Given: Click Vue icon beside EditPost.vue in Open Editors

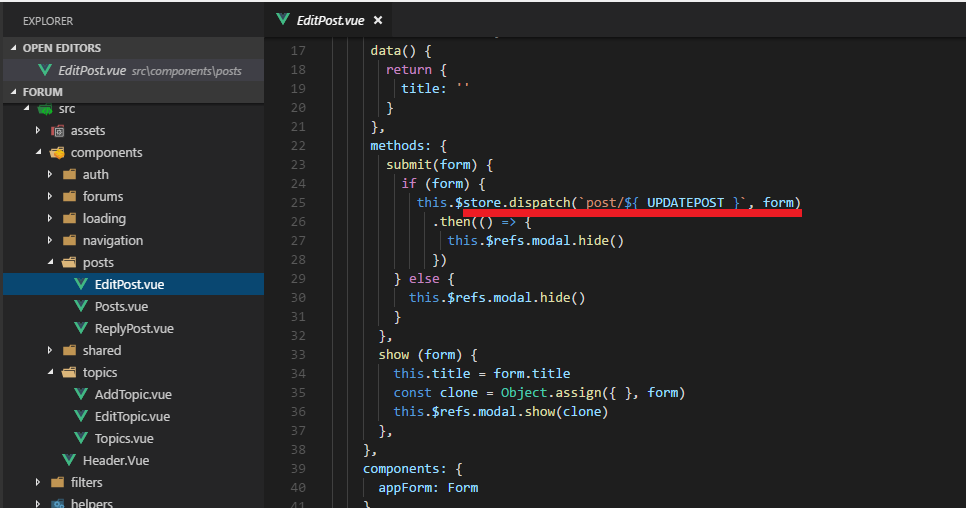Looking at the screenshot, I should click(x=45, y=70).
